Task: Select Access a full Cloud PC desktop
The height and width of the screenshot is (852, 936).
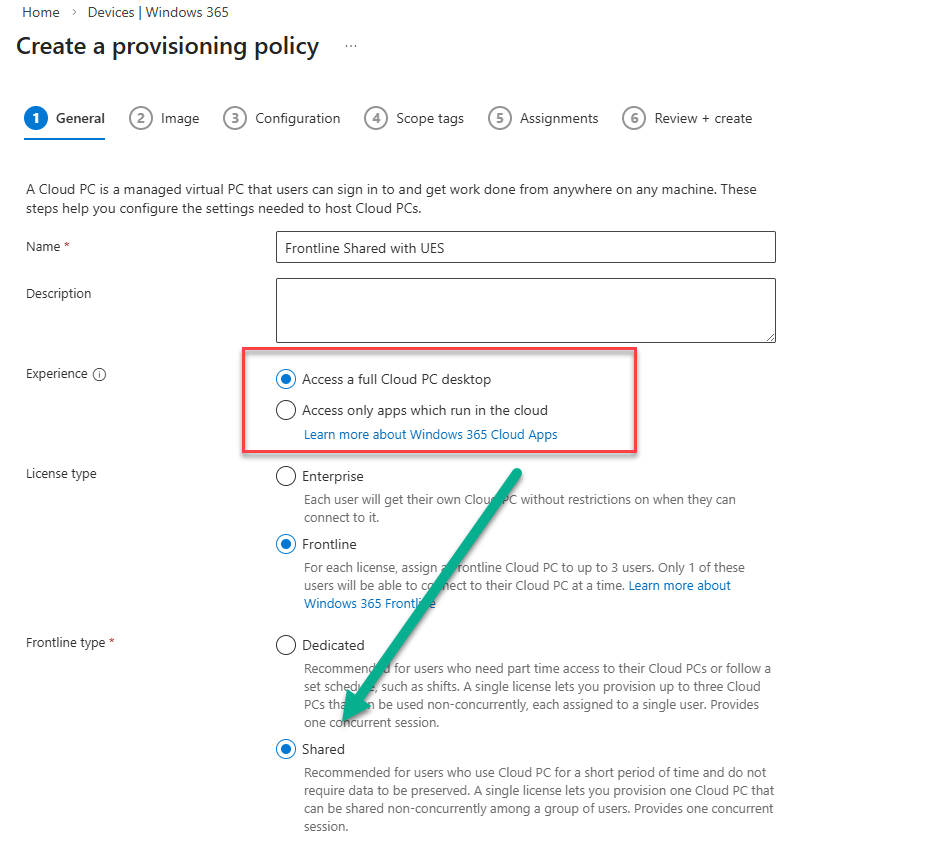Action: click(286, 379)
